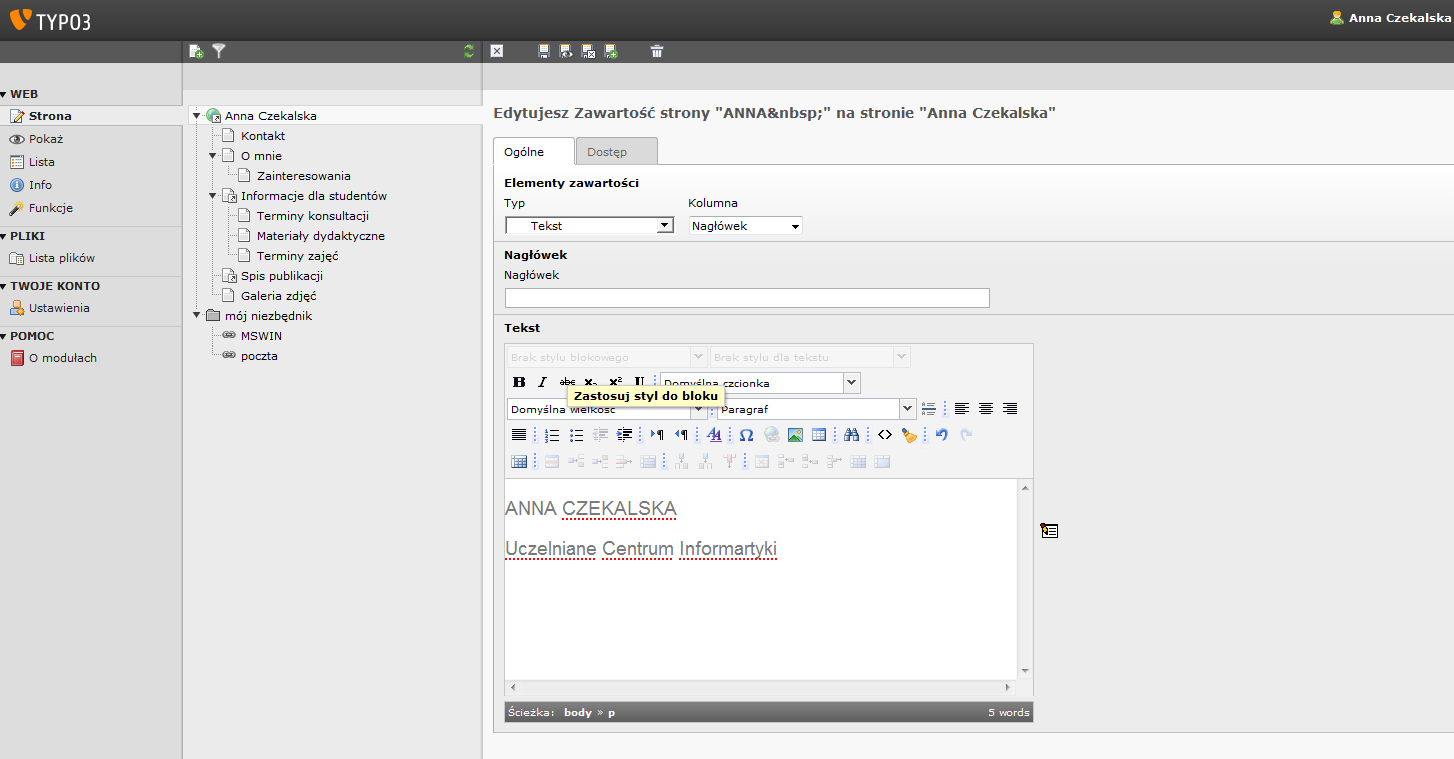Open the Lista plików module
This screenshot has width=1454, height=759.
point(62,258)
